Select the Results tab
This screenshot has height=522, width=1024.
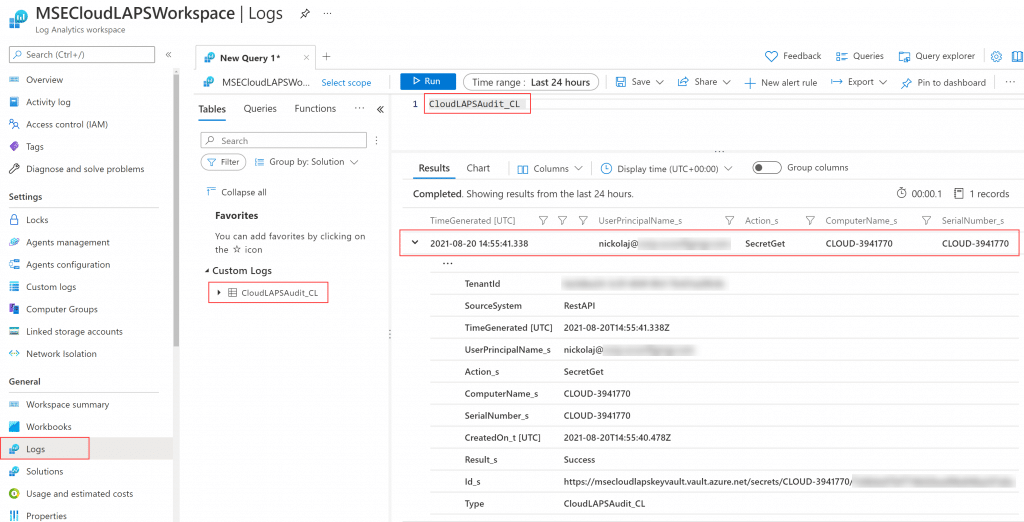coord(434,168)
